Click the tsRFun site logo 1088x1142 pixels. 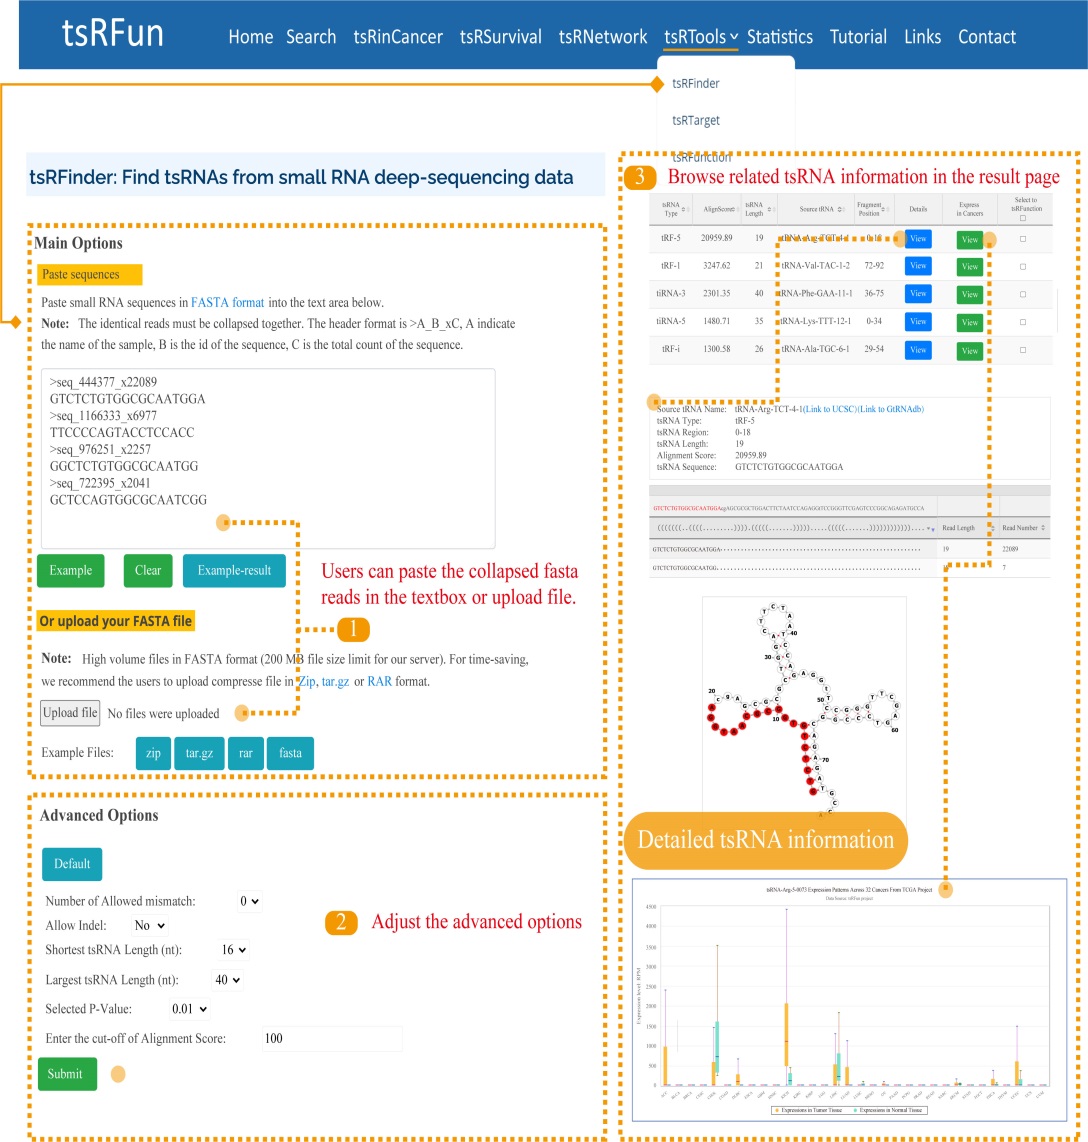(x=113, y=34)
